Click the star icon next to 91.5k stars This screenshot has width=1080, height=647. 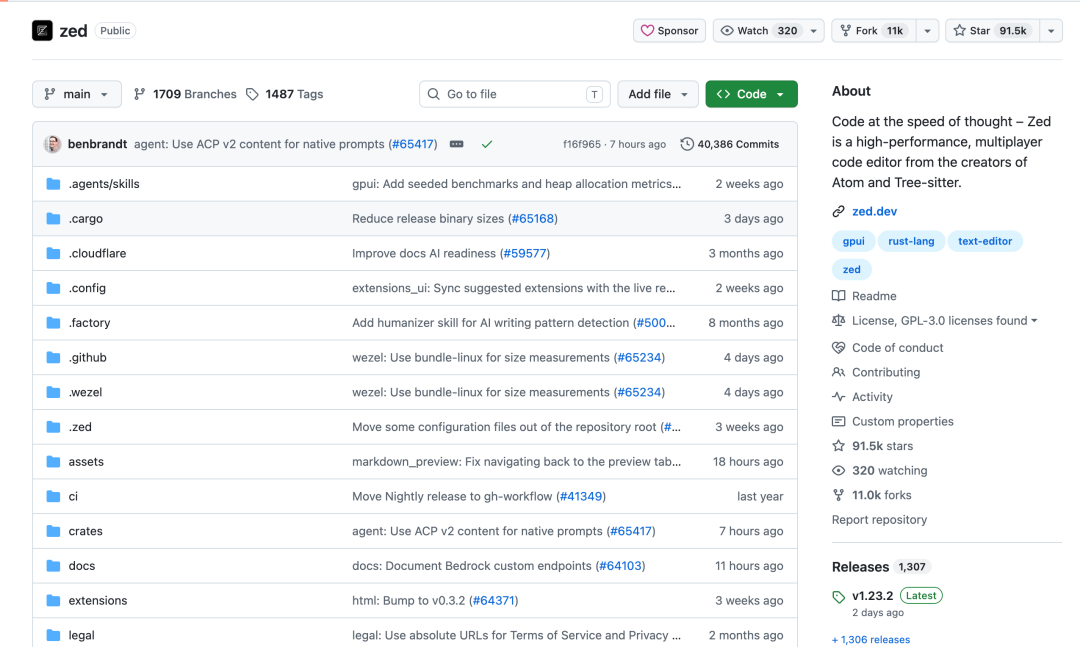[x=838, y=446]
